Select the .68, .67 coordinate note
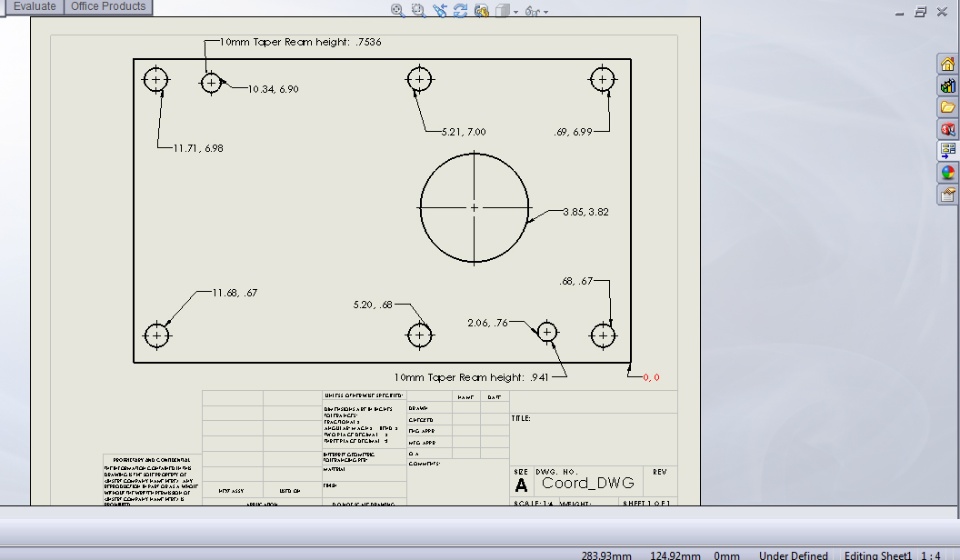The width and height of the screenshot is (960, 560). point(576,281)
